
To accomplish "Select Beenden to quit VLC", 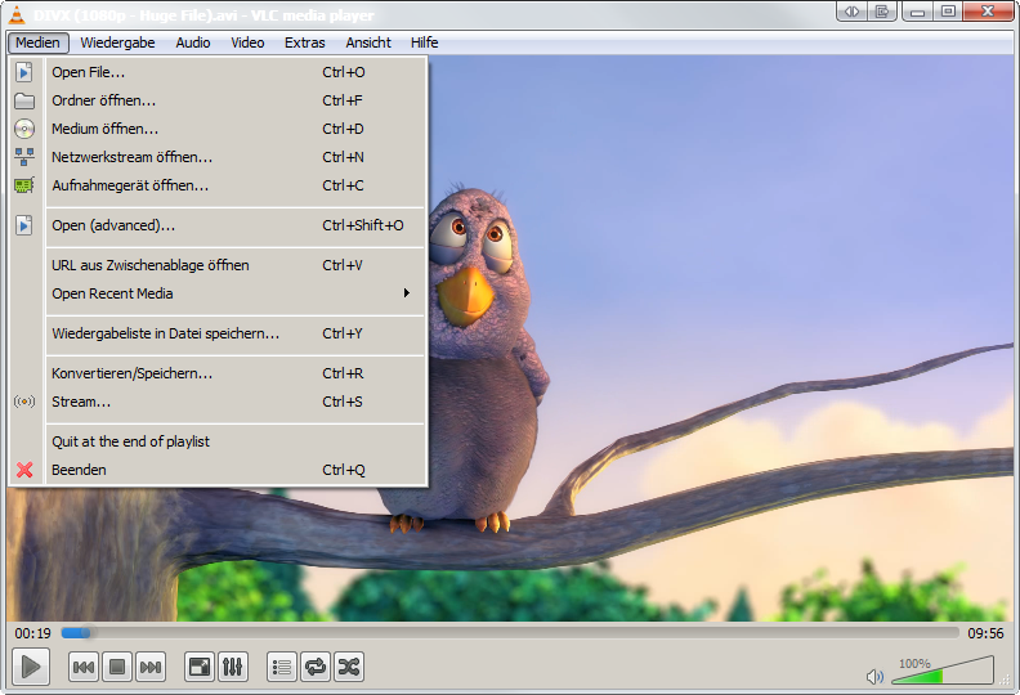I will pos(217,470).
